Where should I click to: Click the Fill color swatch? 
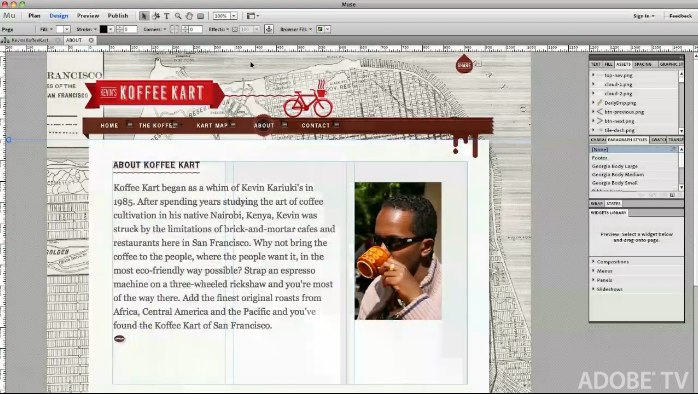pyautogui.click(x=60, y=29)
